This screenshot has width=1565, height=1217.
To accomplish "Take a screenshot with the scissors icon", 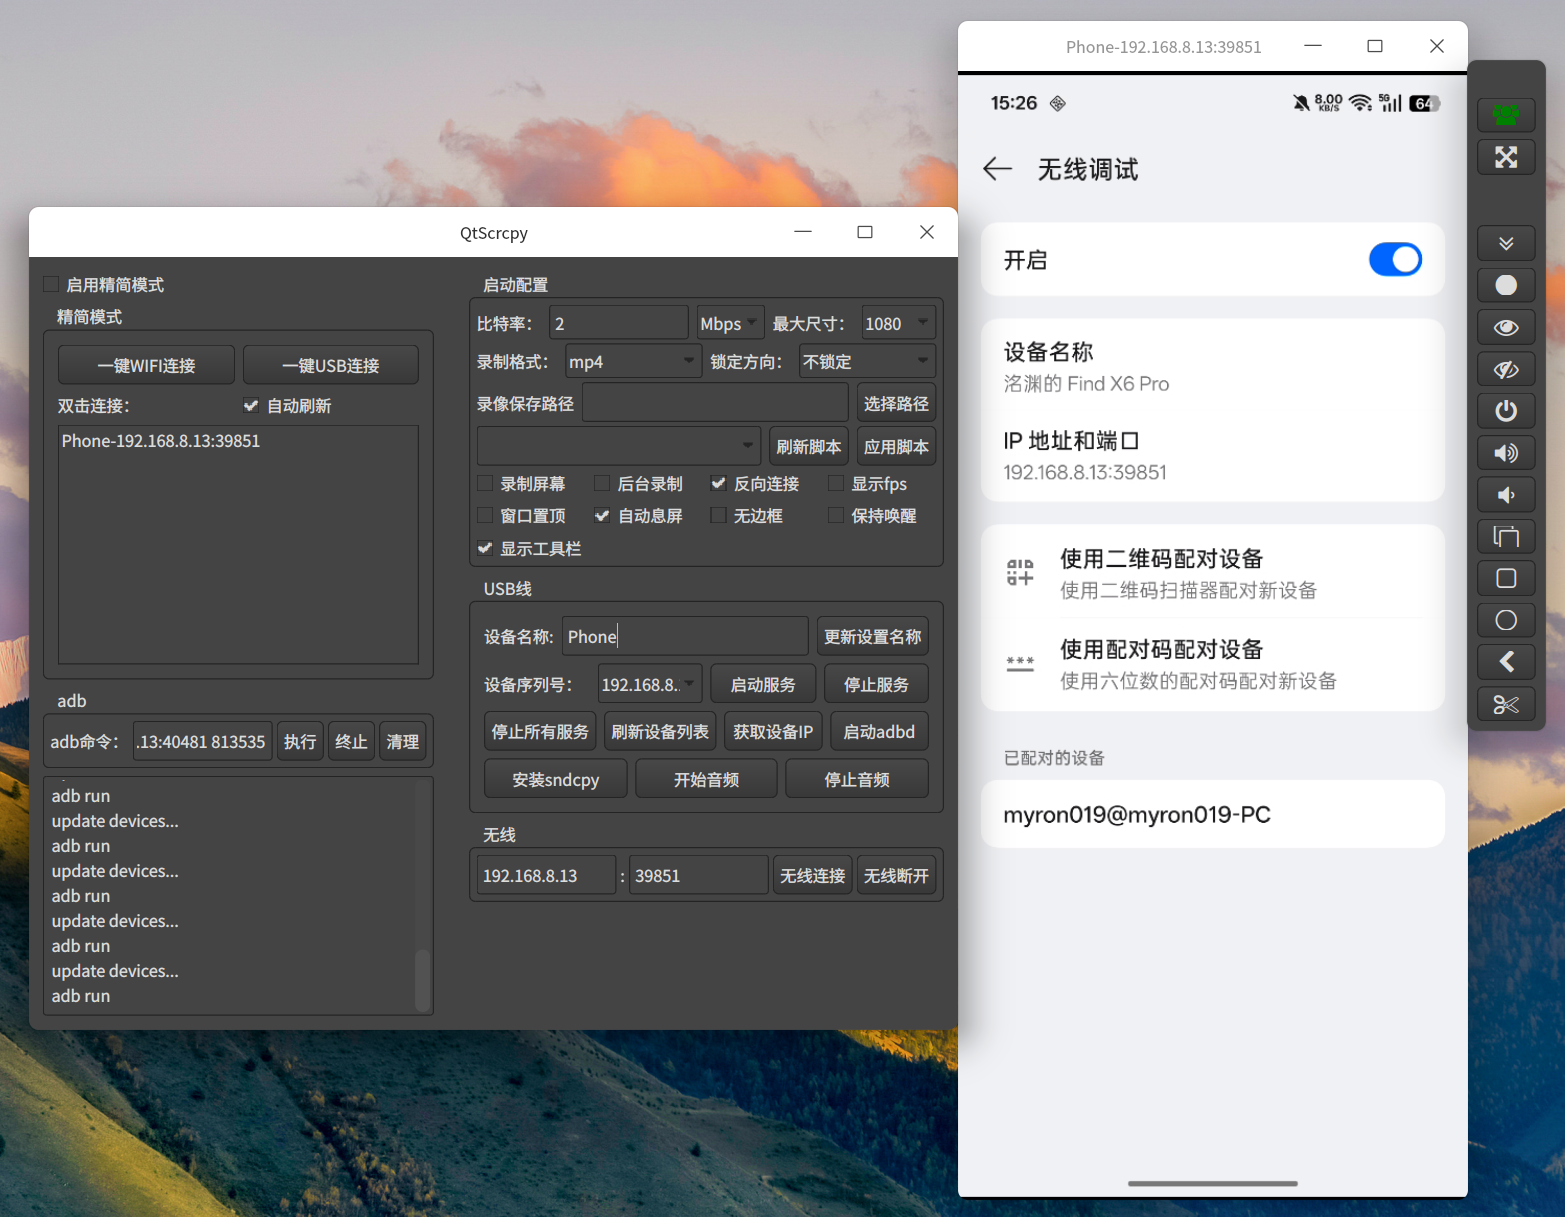I will [1506, 705].
